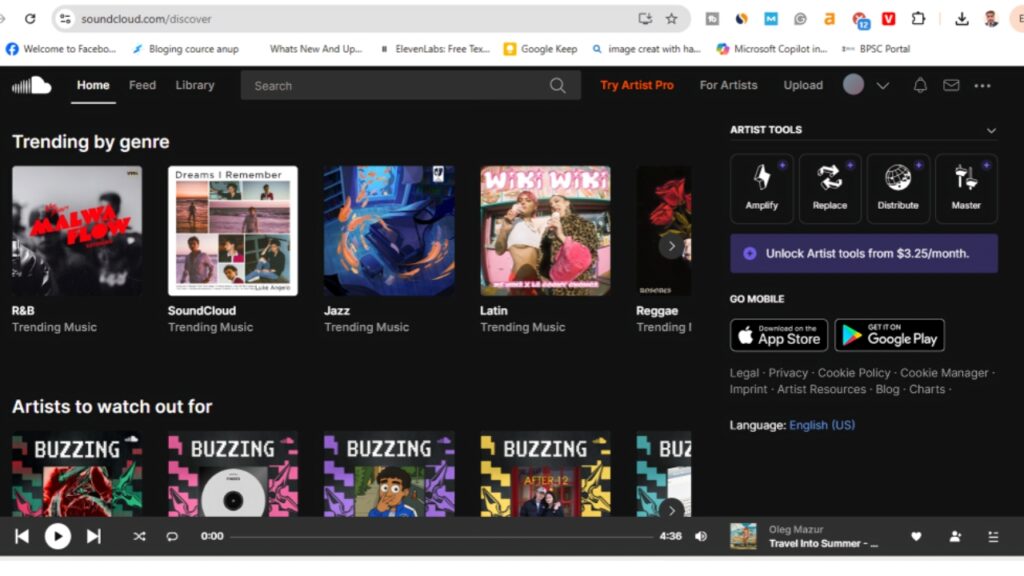This screenshot has width=1024, height=576.
Task: Open Try Artist Pro link
Action: [x=637, y=85]
